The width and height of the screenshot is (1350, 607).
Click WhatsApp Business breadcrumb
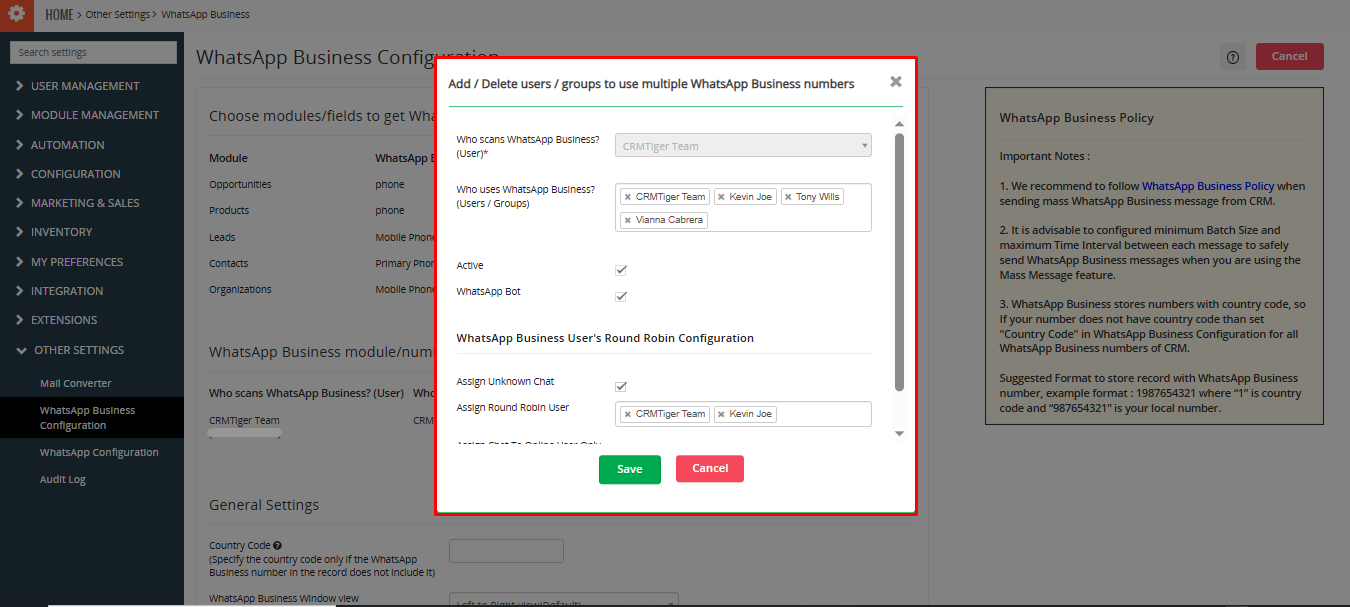205,15
